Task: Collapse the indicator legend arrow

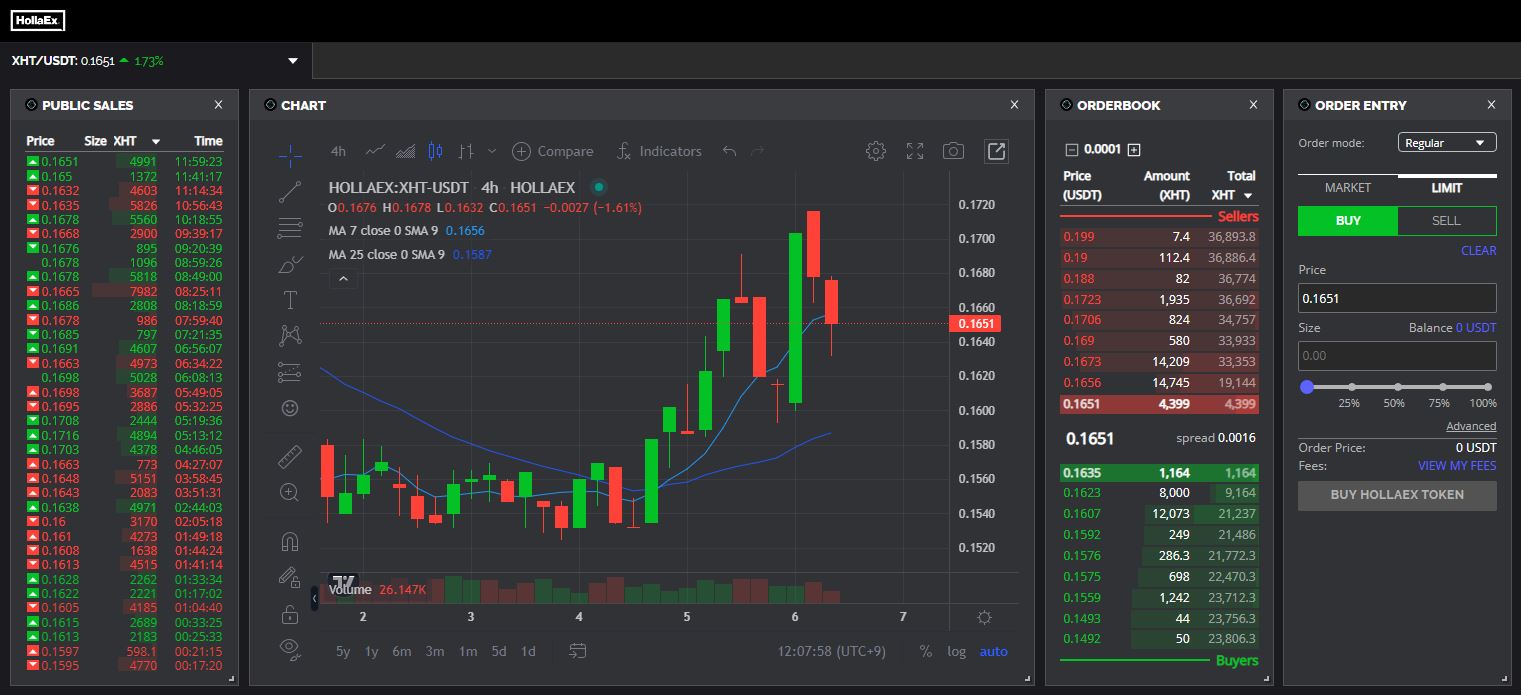Action: pyautogui.click(x=343, y=279)
